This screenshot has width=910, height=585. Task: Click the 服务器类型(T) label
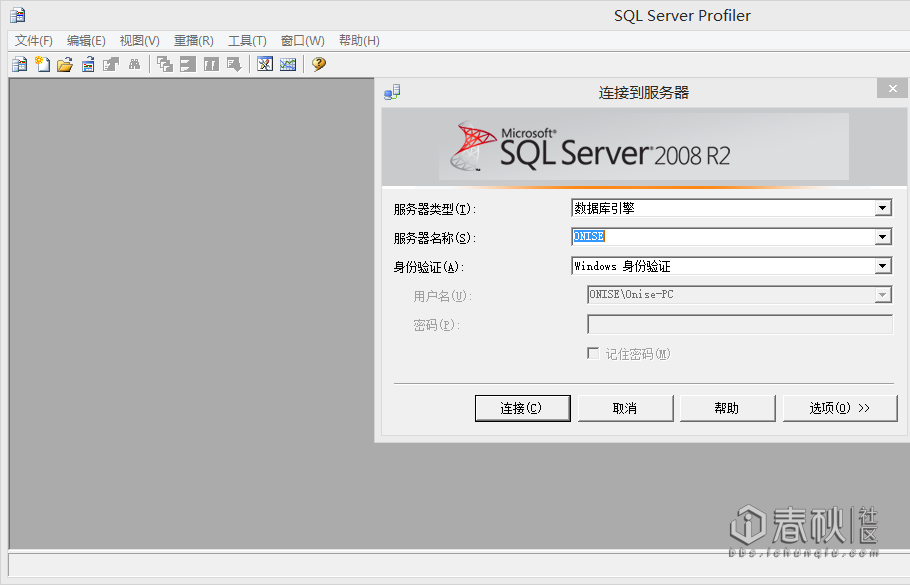click(434, 209)
